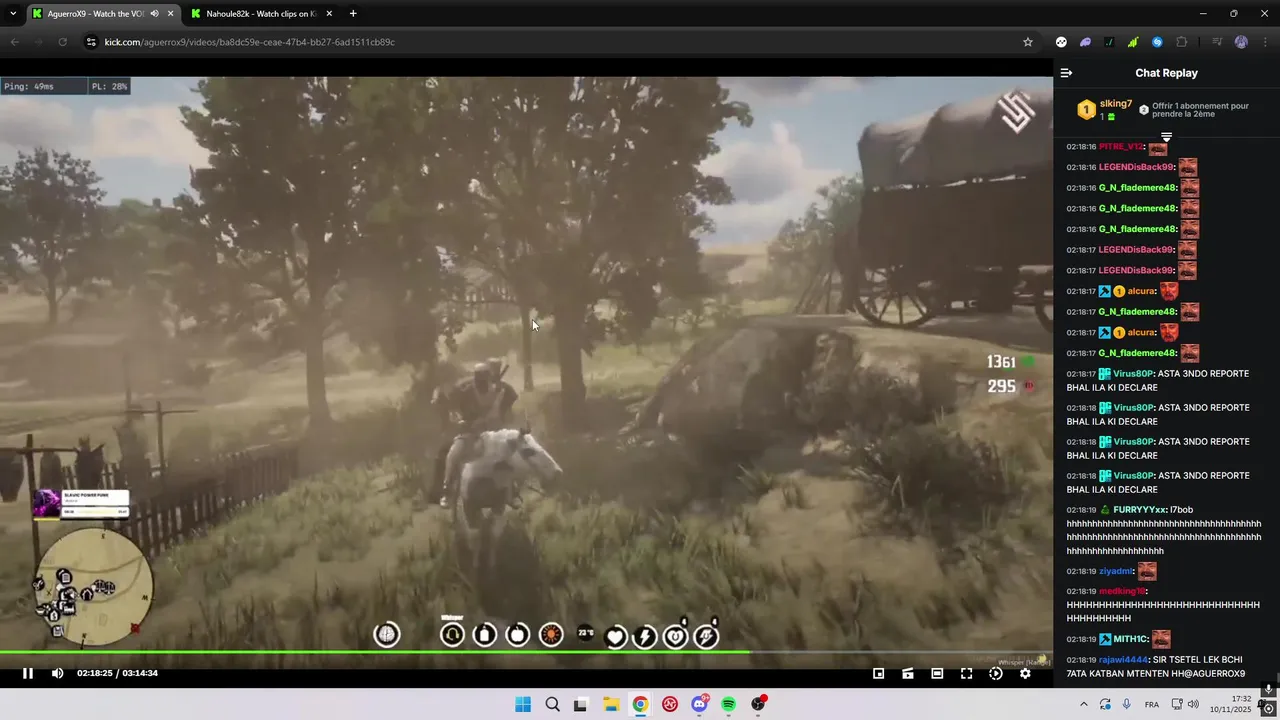
Task: Select slking7 top gifter entry
Action: pos(1105,110)
